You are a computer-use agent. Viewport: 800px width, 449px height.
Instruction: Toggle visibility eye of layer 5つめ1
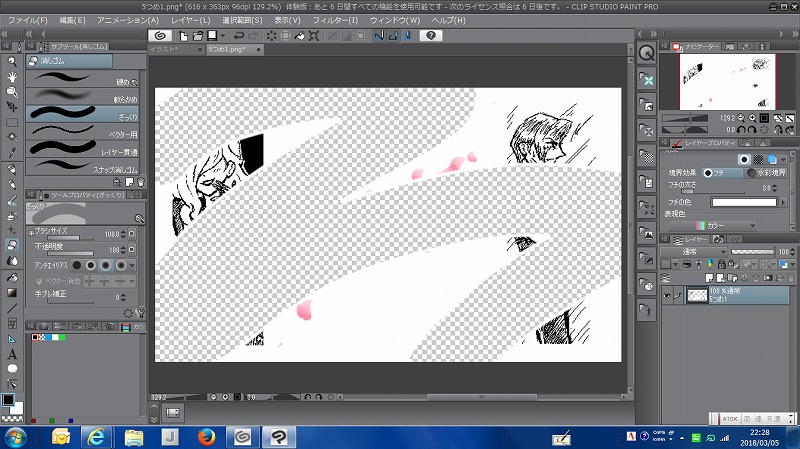[667, 296]
